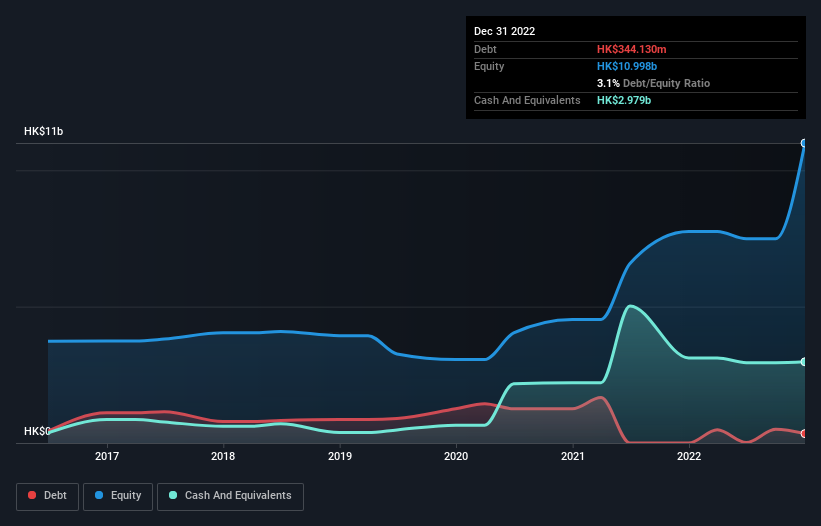Click the HK$0 axis label
Viewport: 821px width, 526px height.
pos(37,431)
